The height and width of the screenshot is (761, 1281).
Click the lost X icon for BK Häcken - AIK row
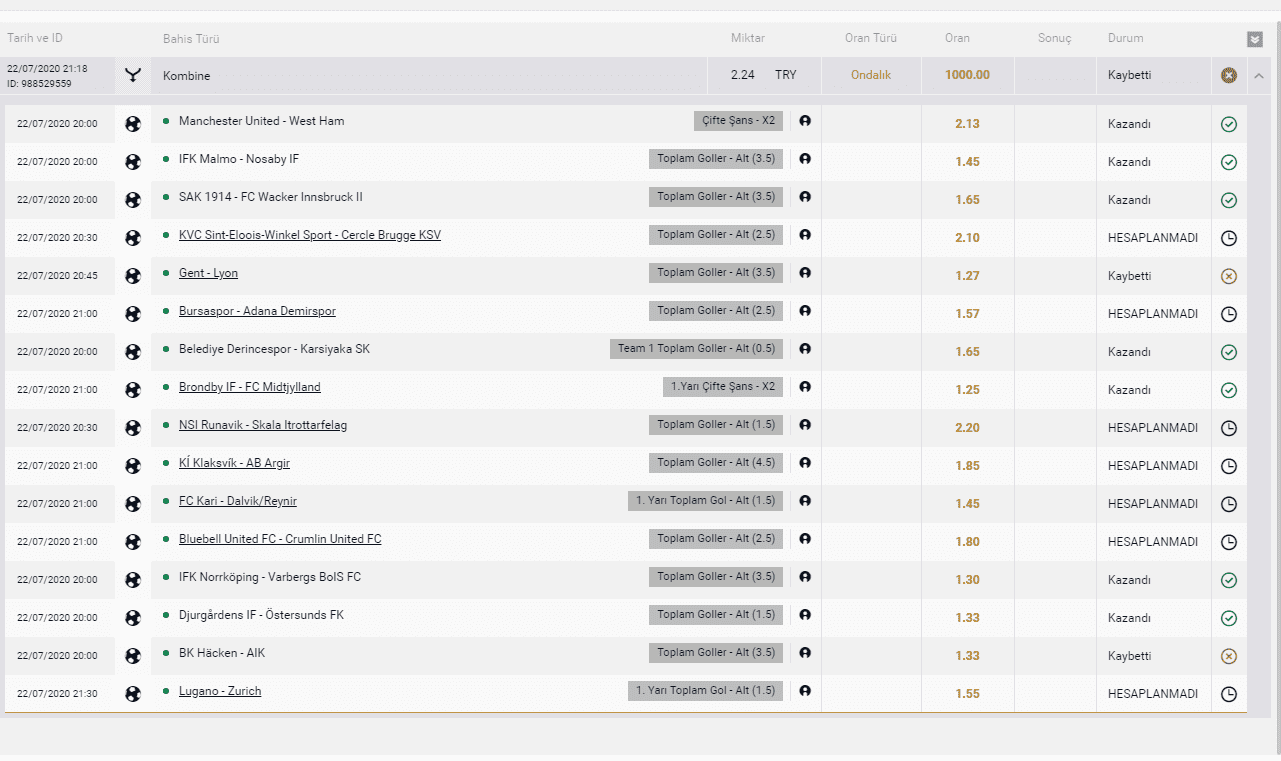[x=1229, y=656]
